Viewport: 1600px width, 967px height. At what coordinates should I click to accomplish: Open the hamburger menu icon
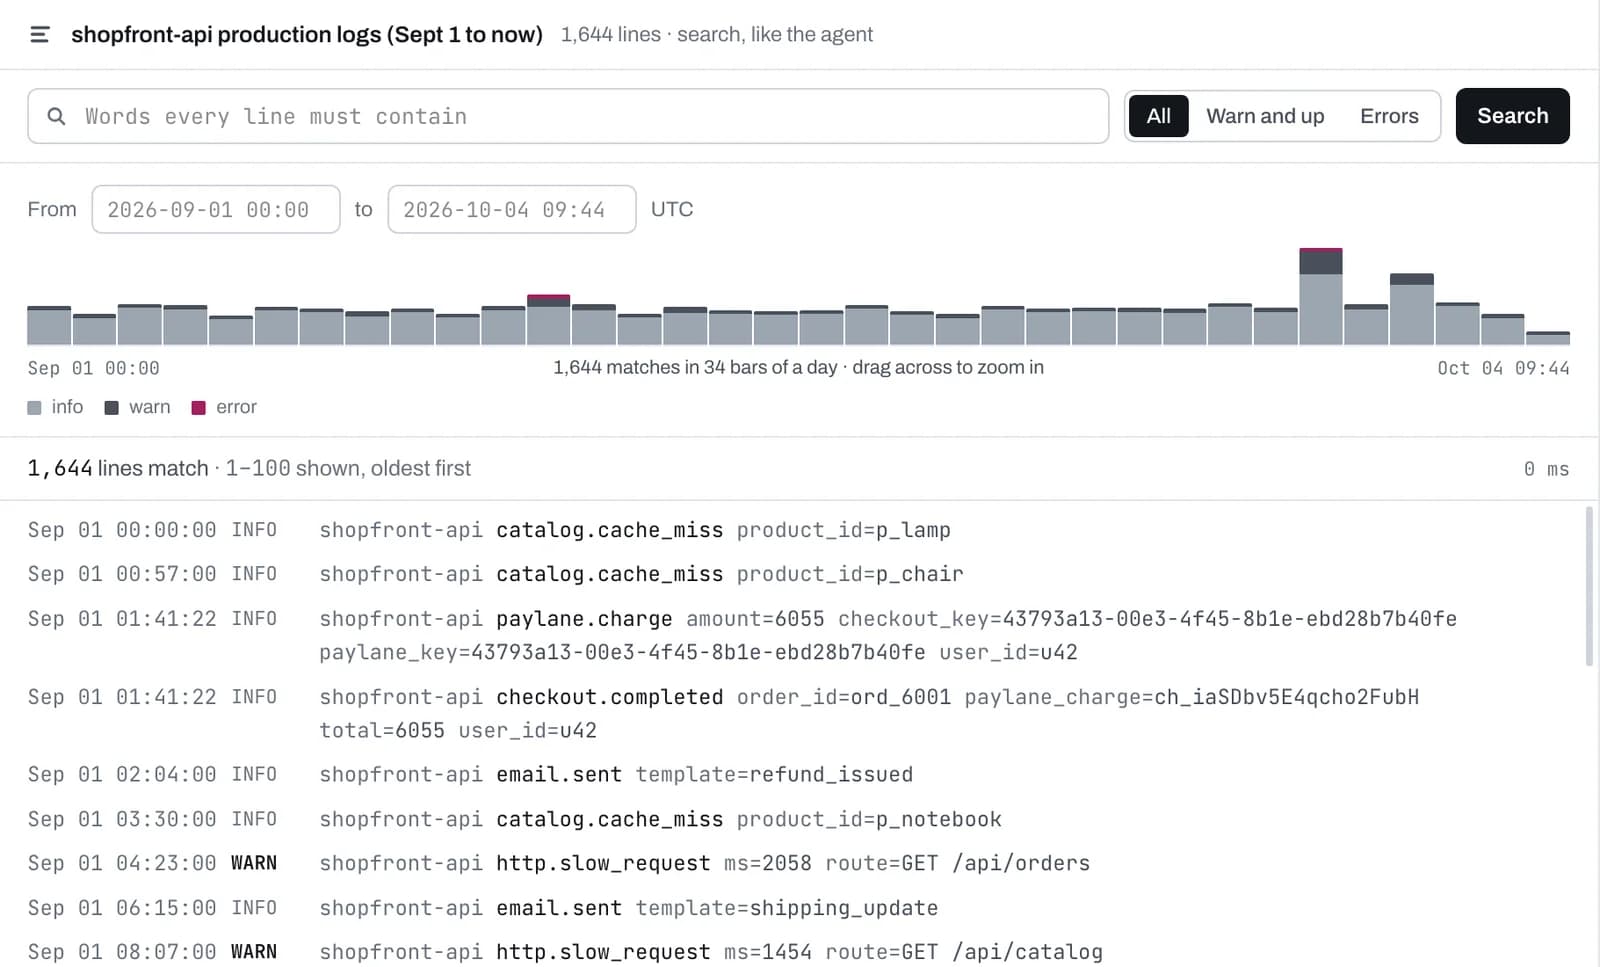pos(40,35)
